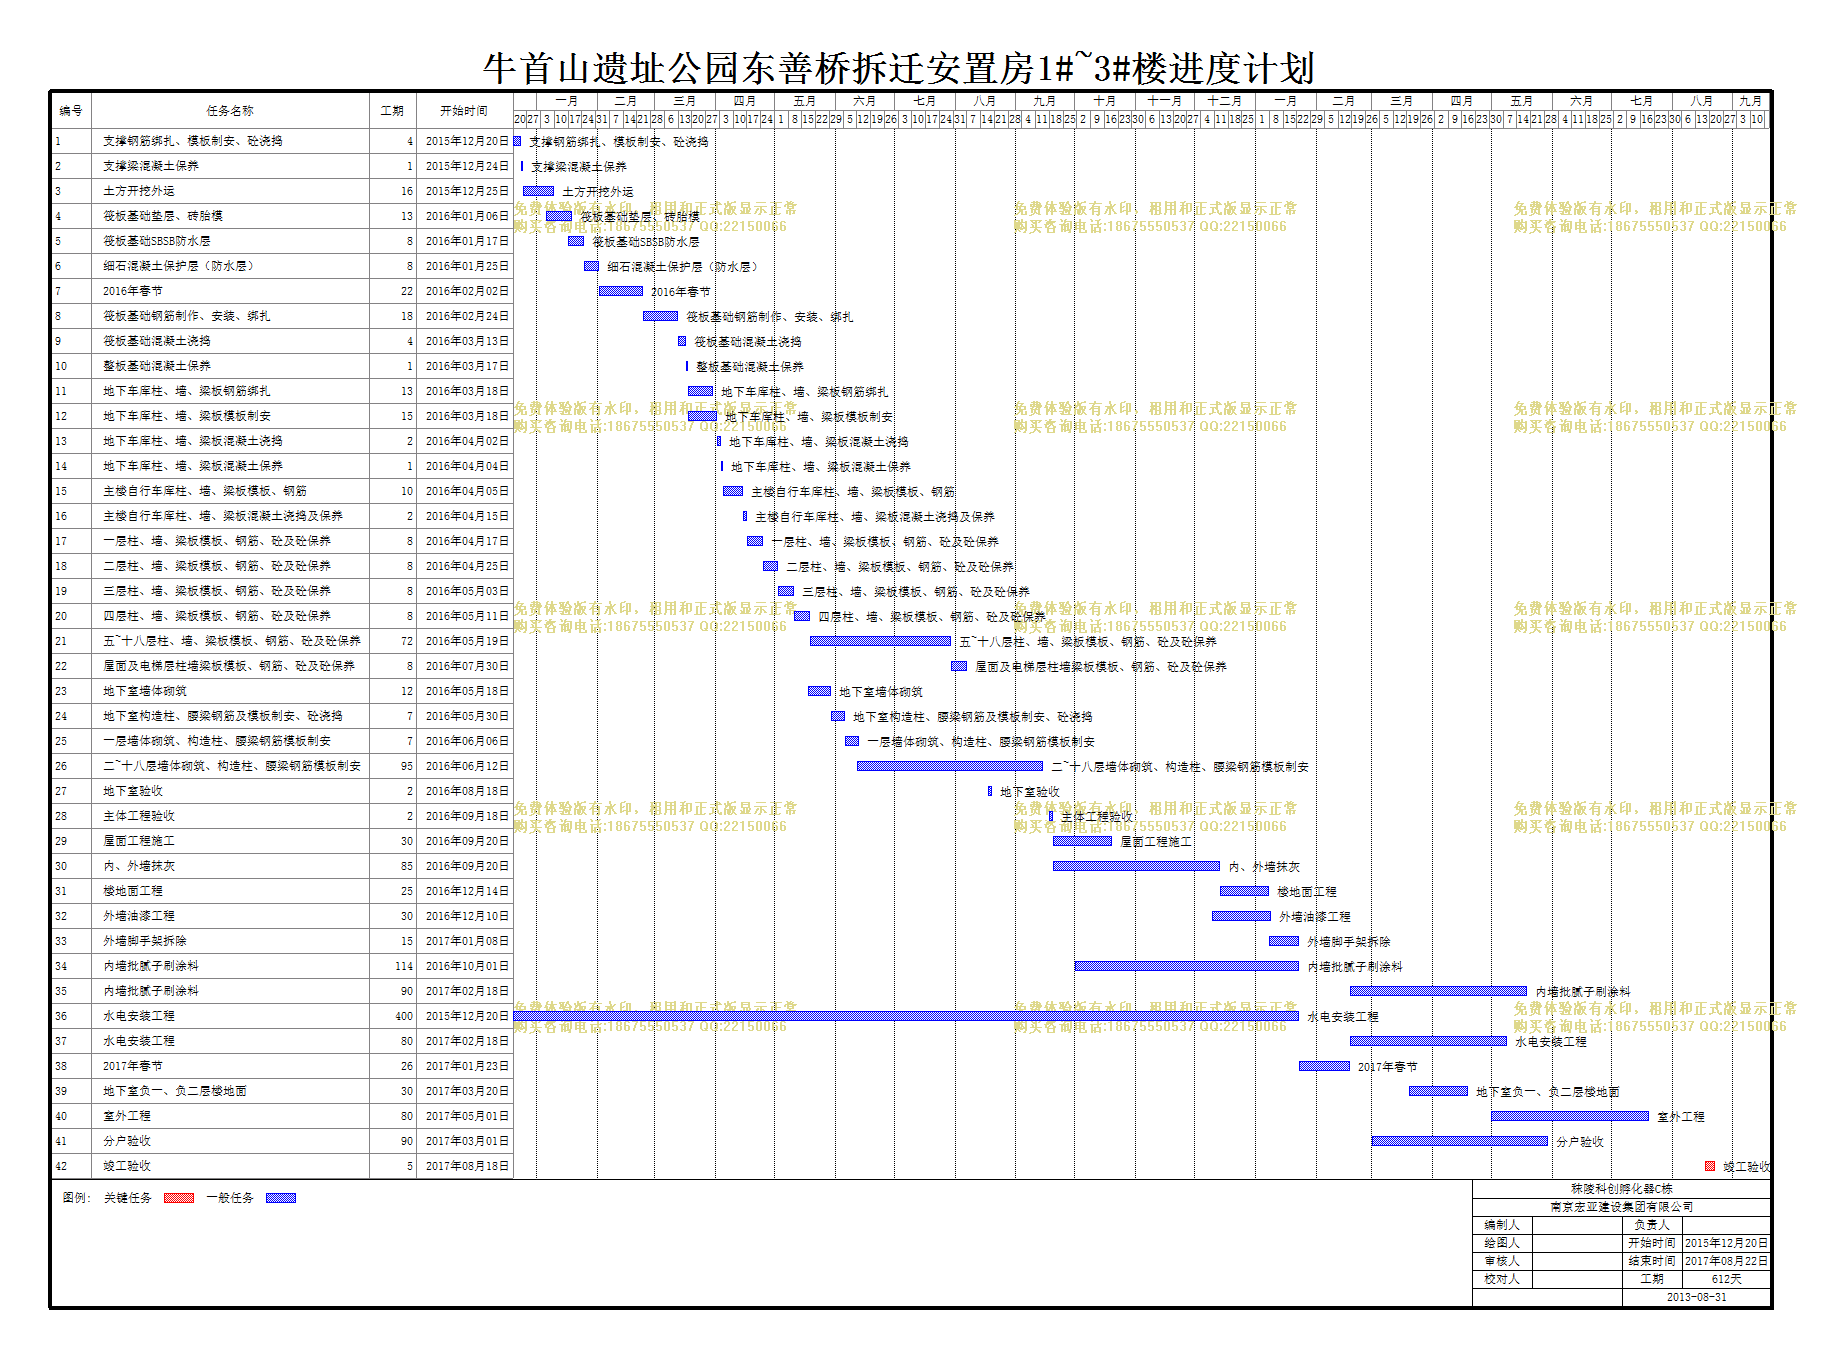Click the 绘图人 label in title block

(x=1502, y=1243)
